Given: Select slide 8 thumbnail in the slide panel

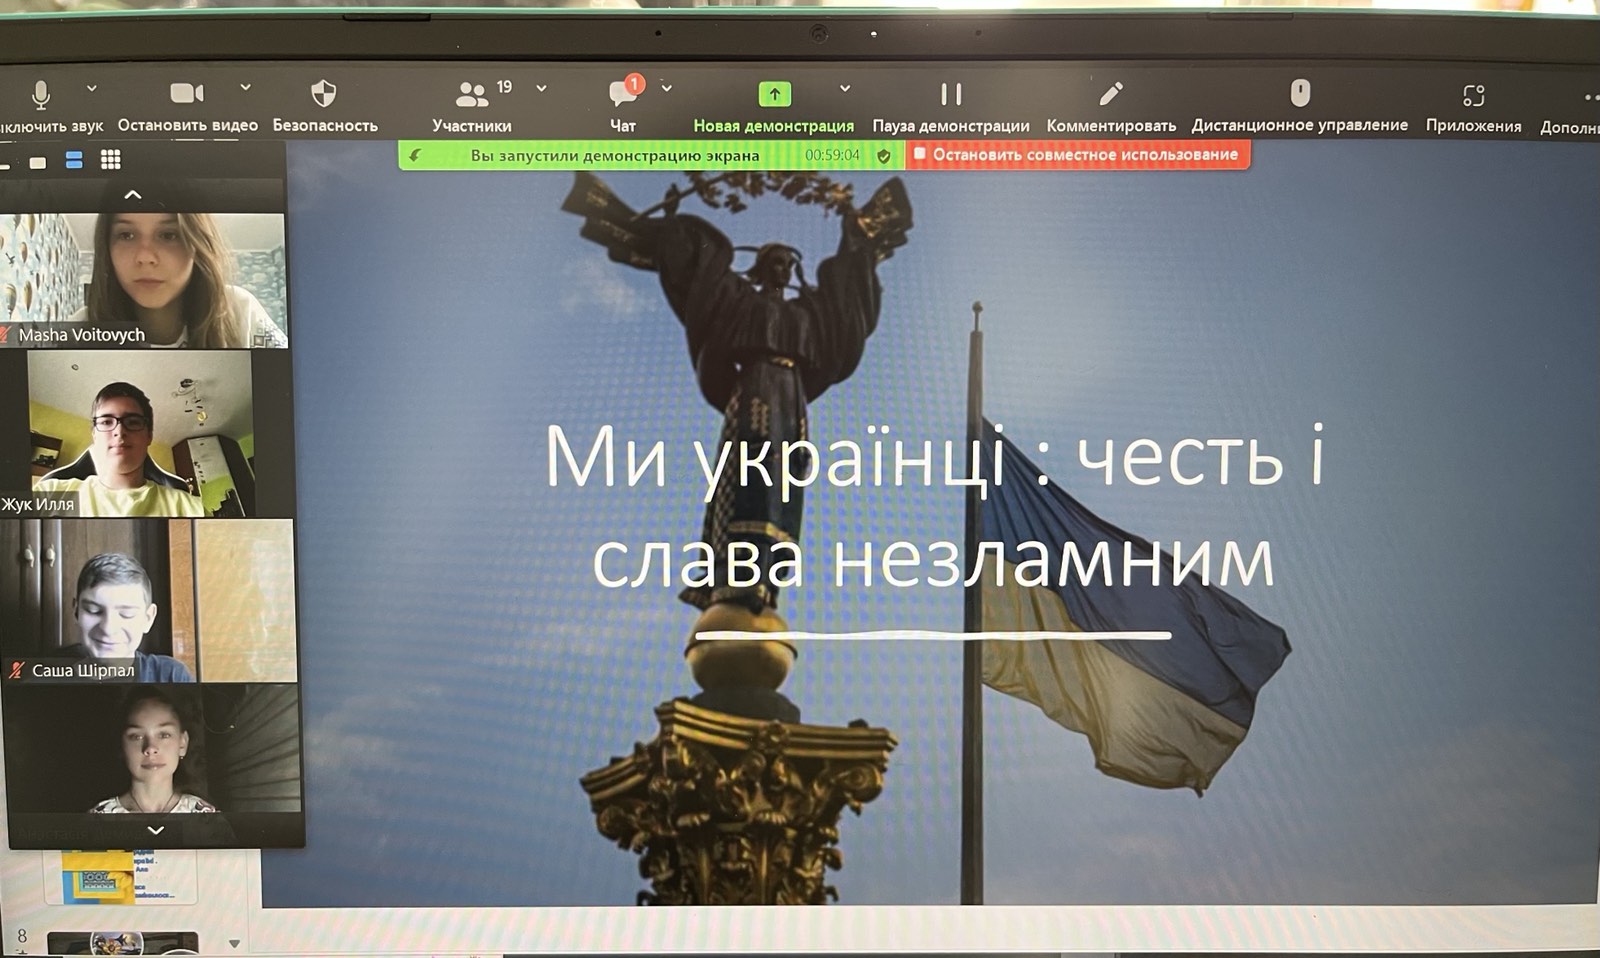Looking at the screenshot, I should point(122,942).
